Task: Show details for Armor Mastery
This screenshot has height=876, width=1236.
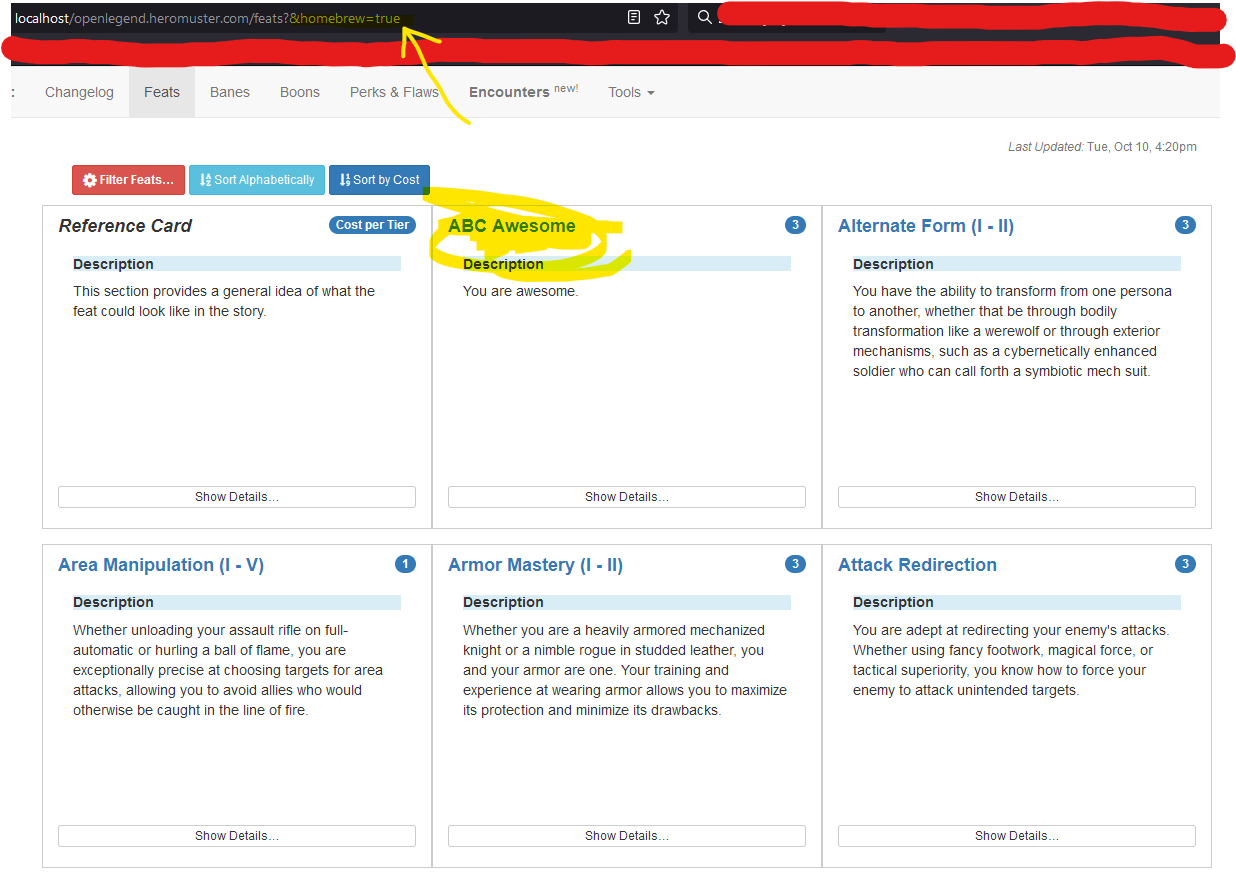Action: (x=627, y=836)
